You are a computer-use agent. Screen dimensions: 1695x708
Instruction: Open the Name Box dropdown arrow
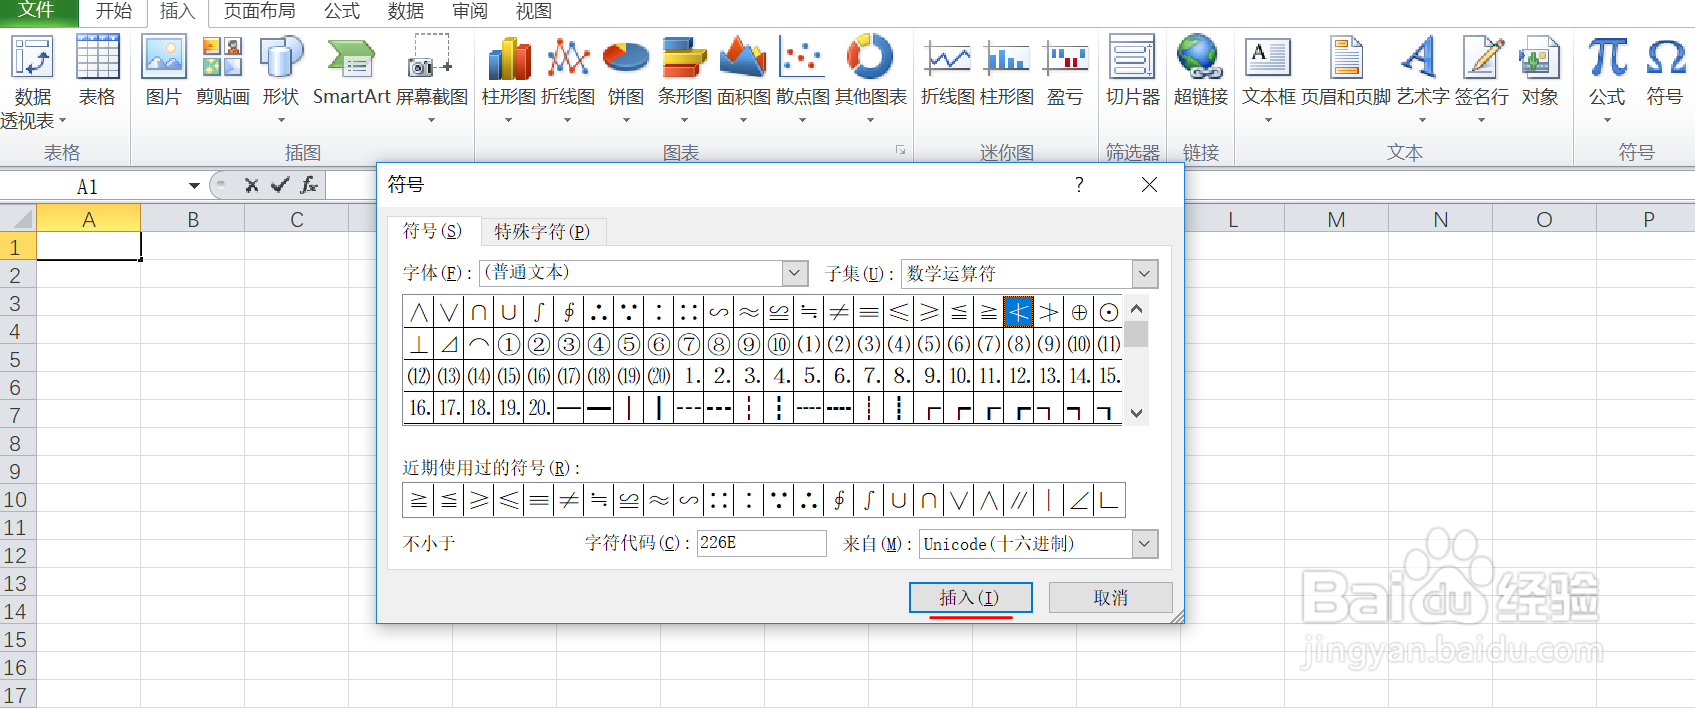pos(194,186)
